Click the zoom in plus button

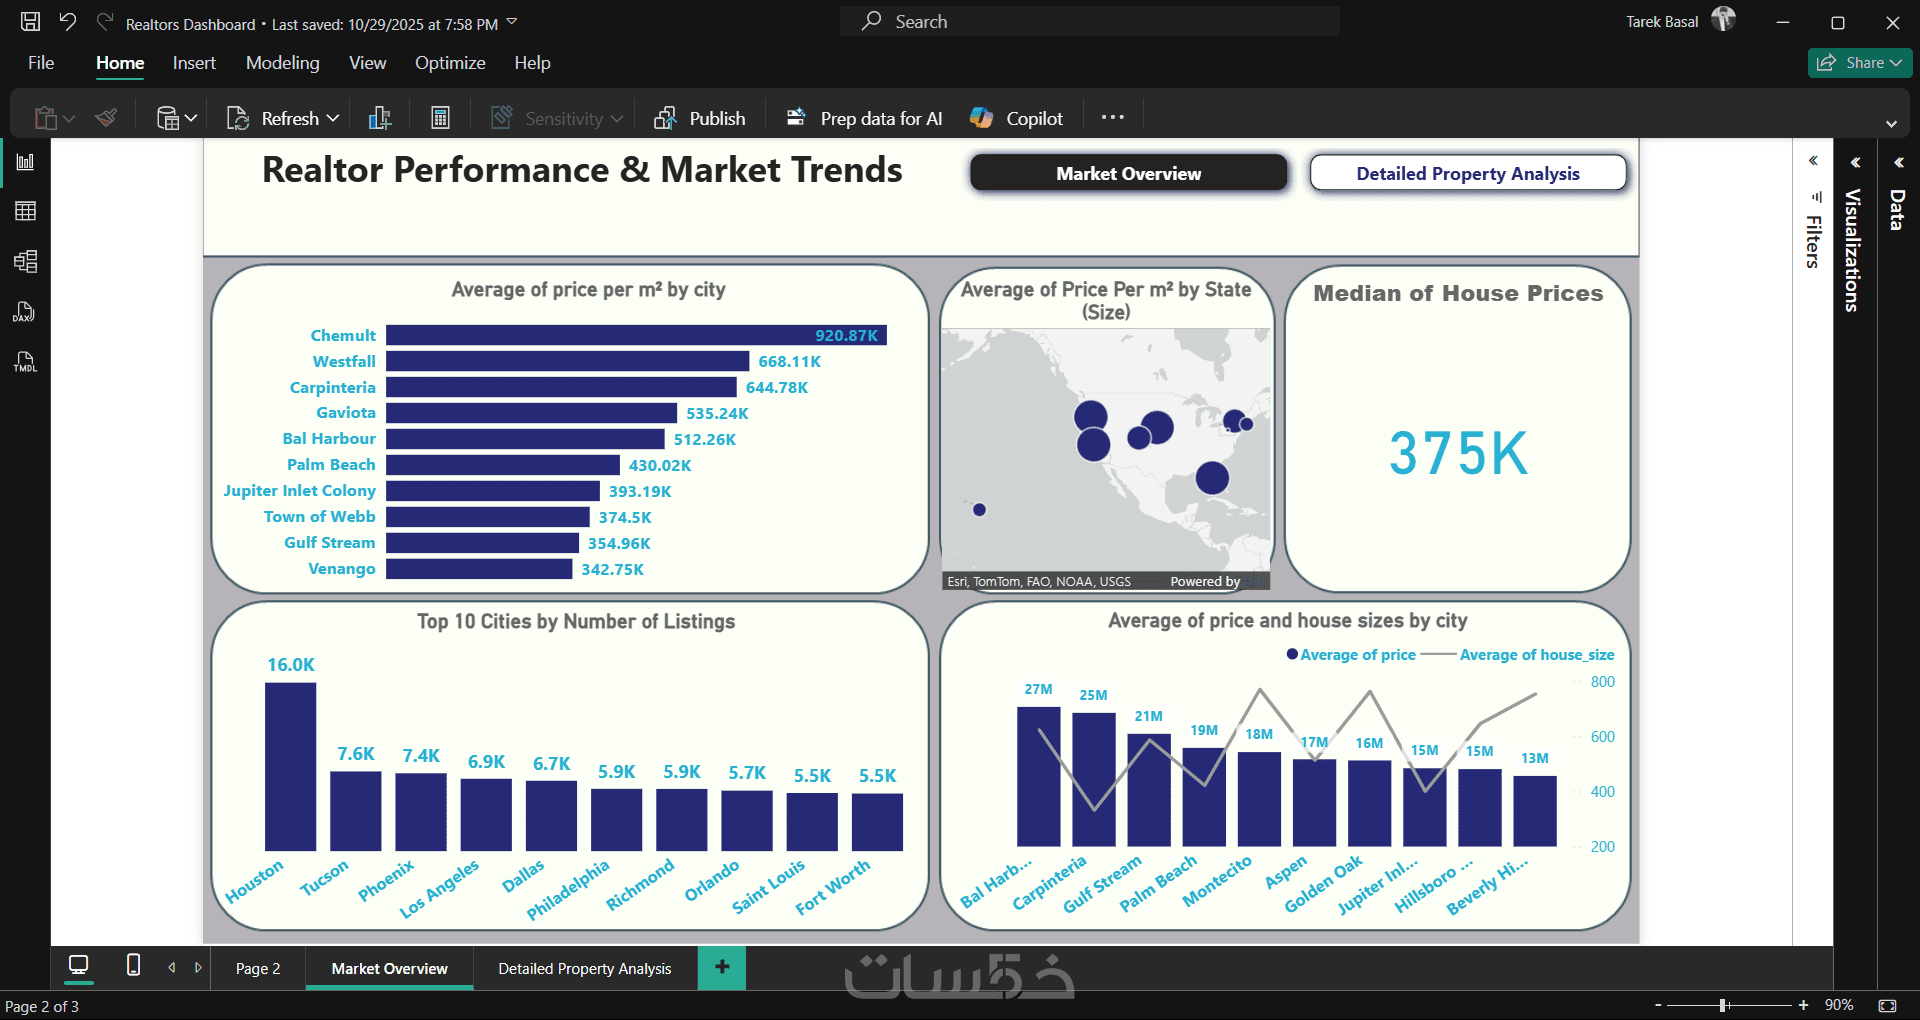click(x=1803, y=1005)
